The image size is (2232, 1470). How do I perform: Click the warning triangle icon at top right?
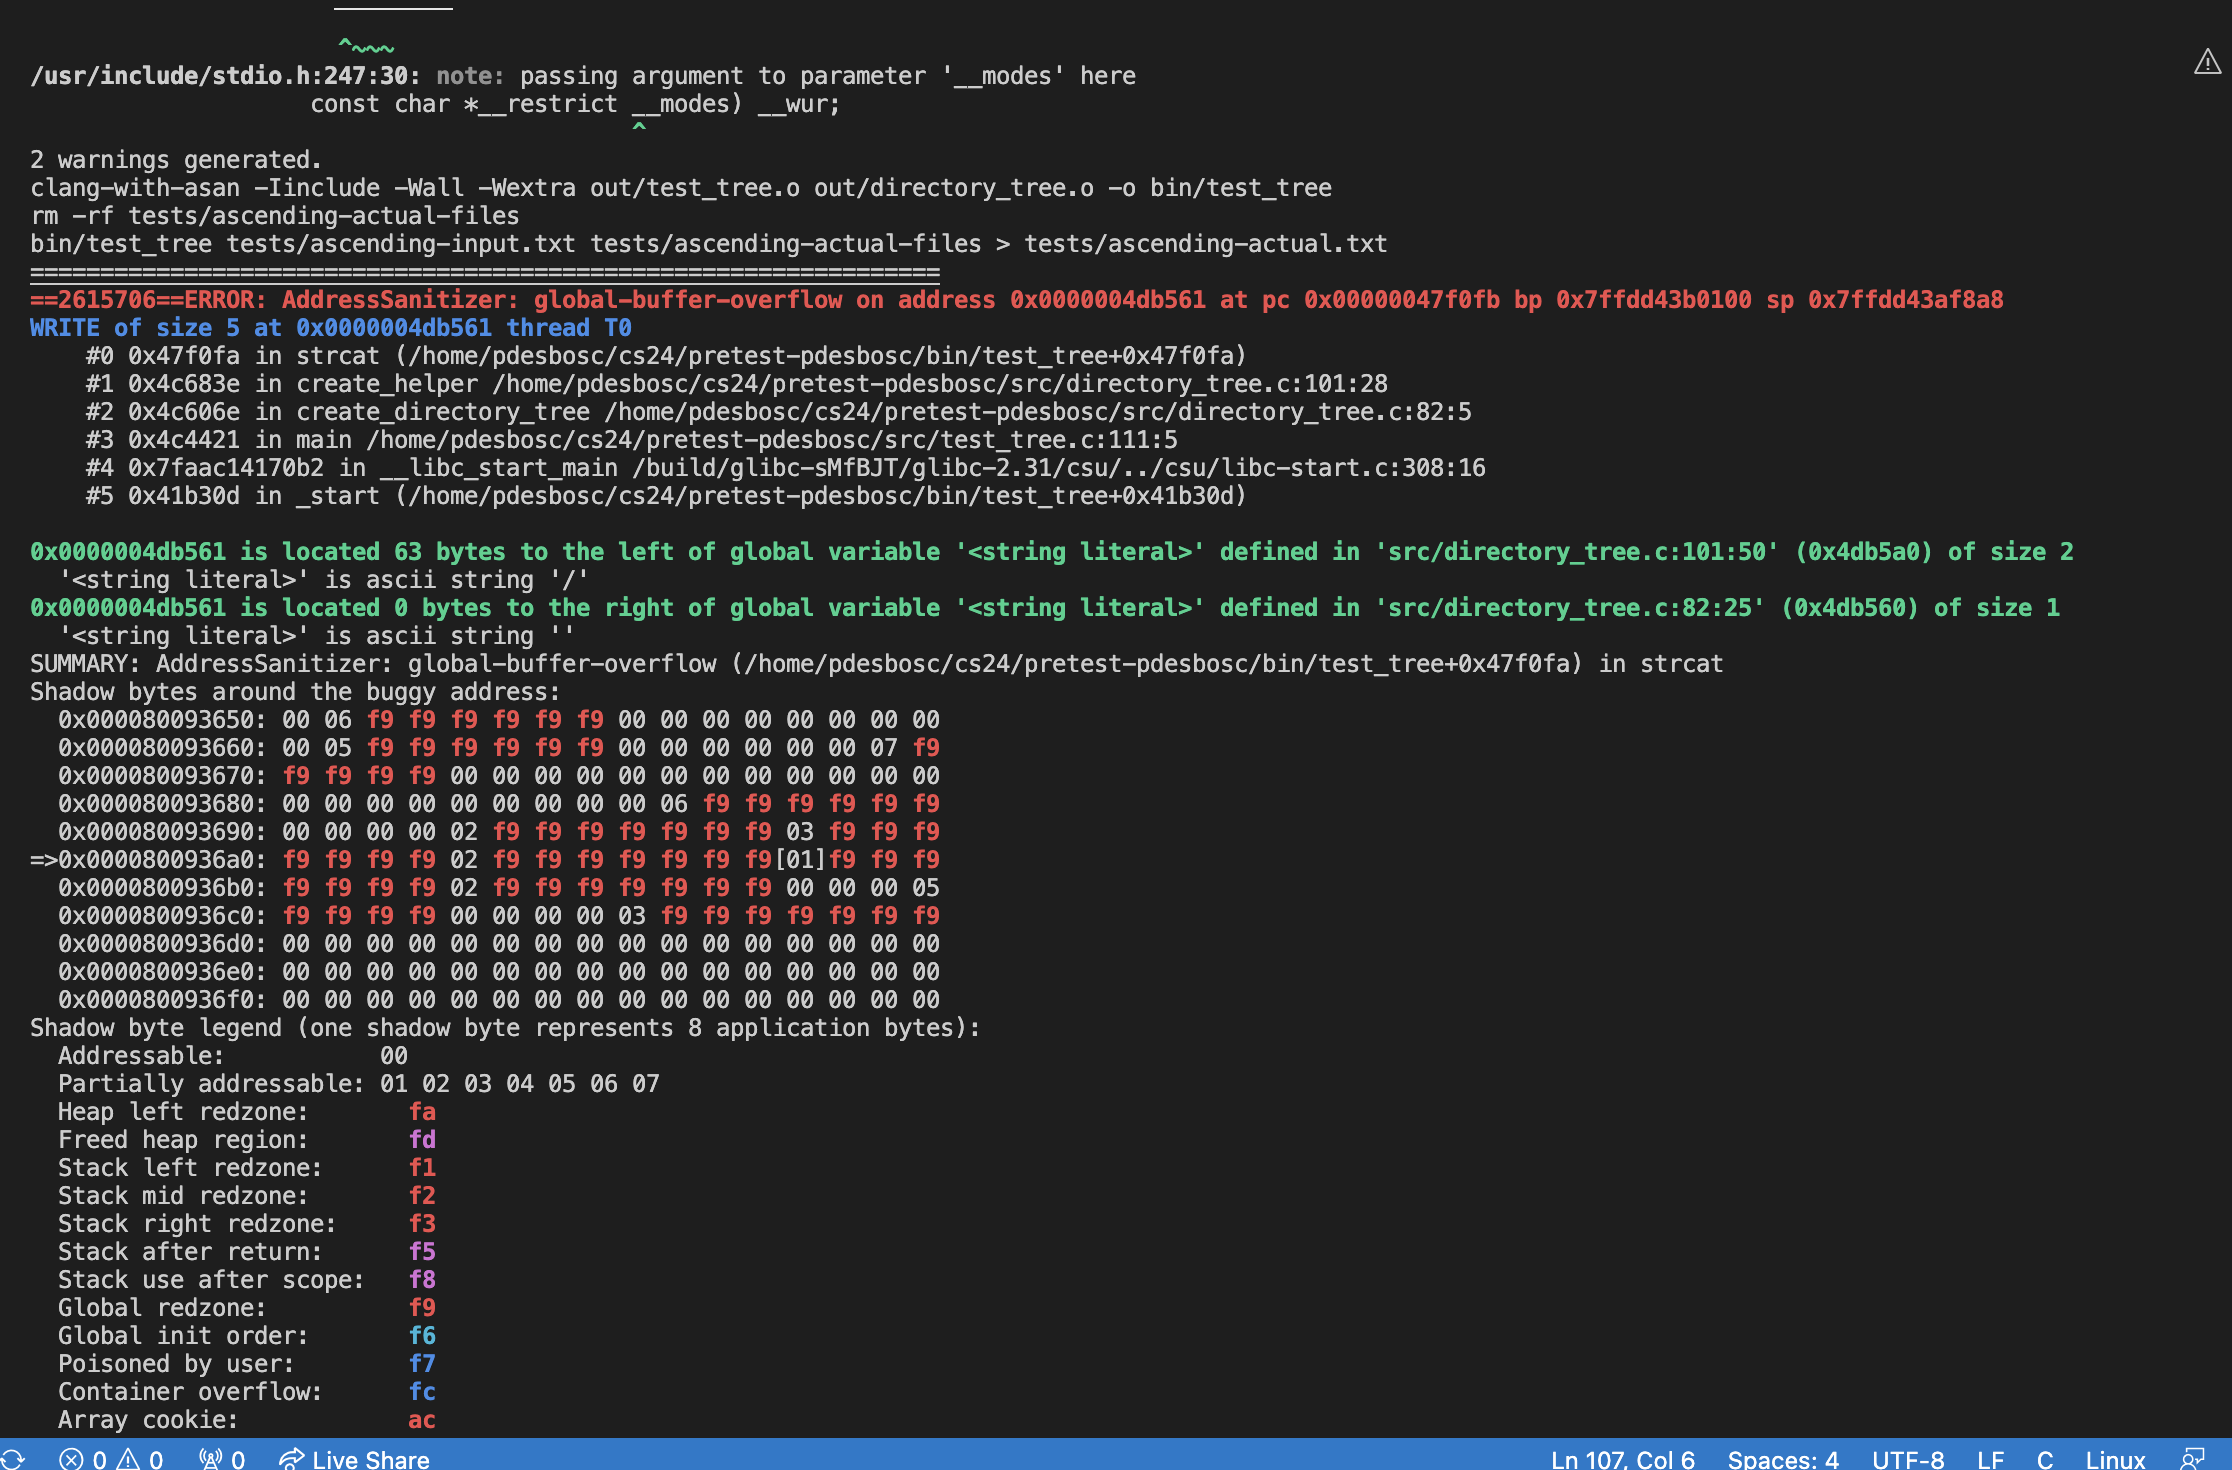(2207, 62)
